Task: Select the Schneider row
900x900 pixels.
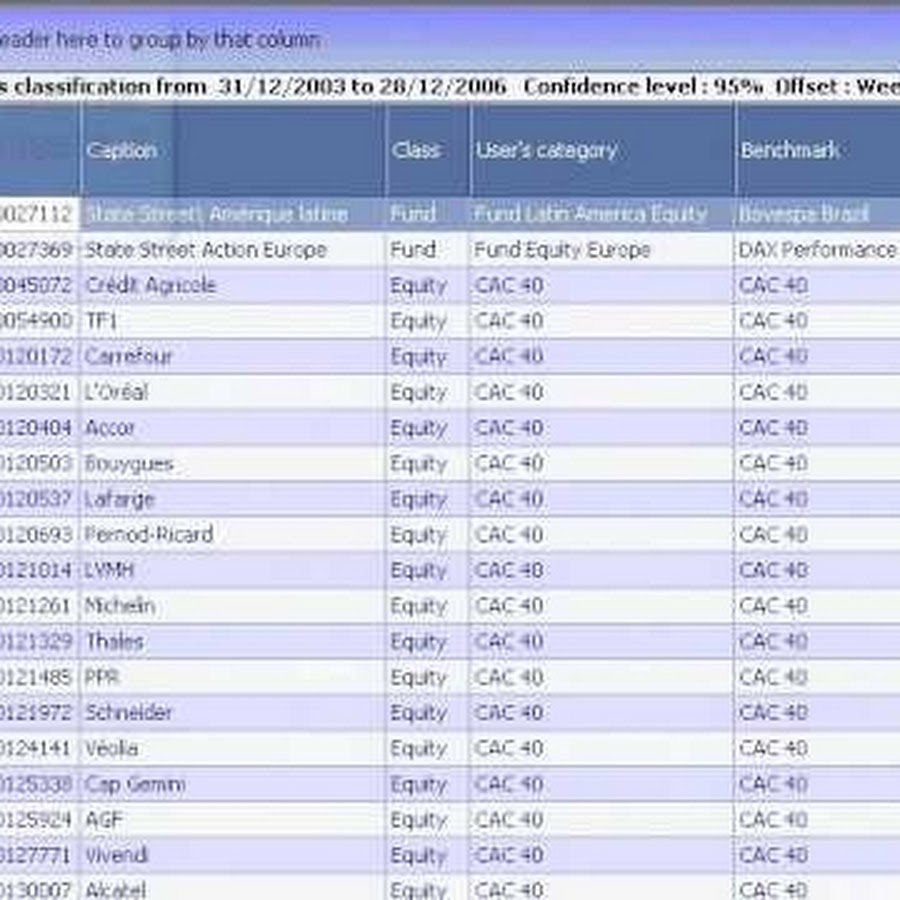Action: pyautogui.click(x=128, y=713)
